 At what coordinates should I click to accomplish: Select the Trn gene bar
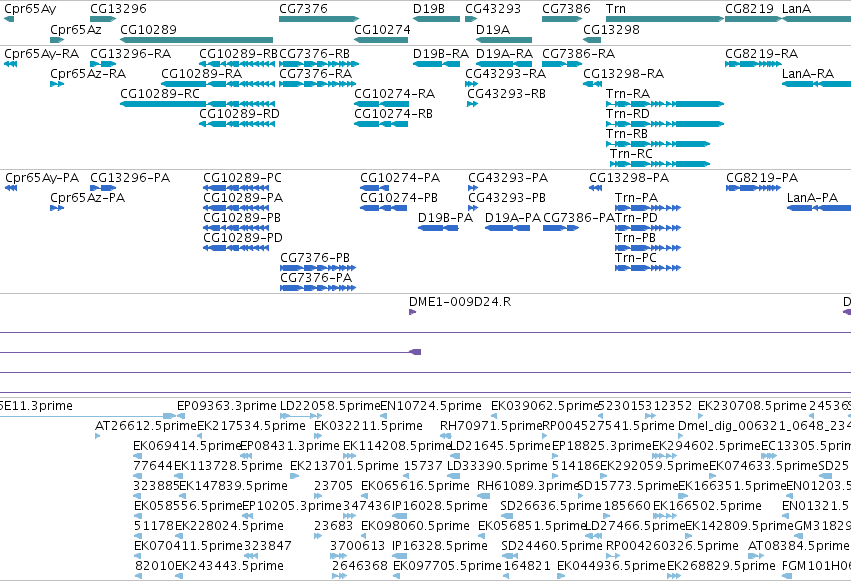click(x=665, y=19)
